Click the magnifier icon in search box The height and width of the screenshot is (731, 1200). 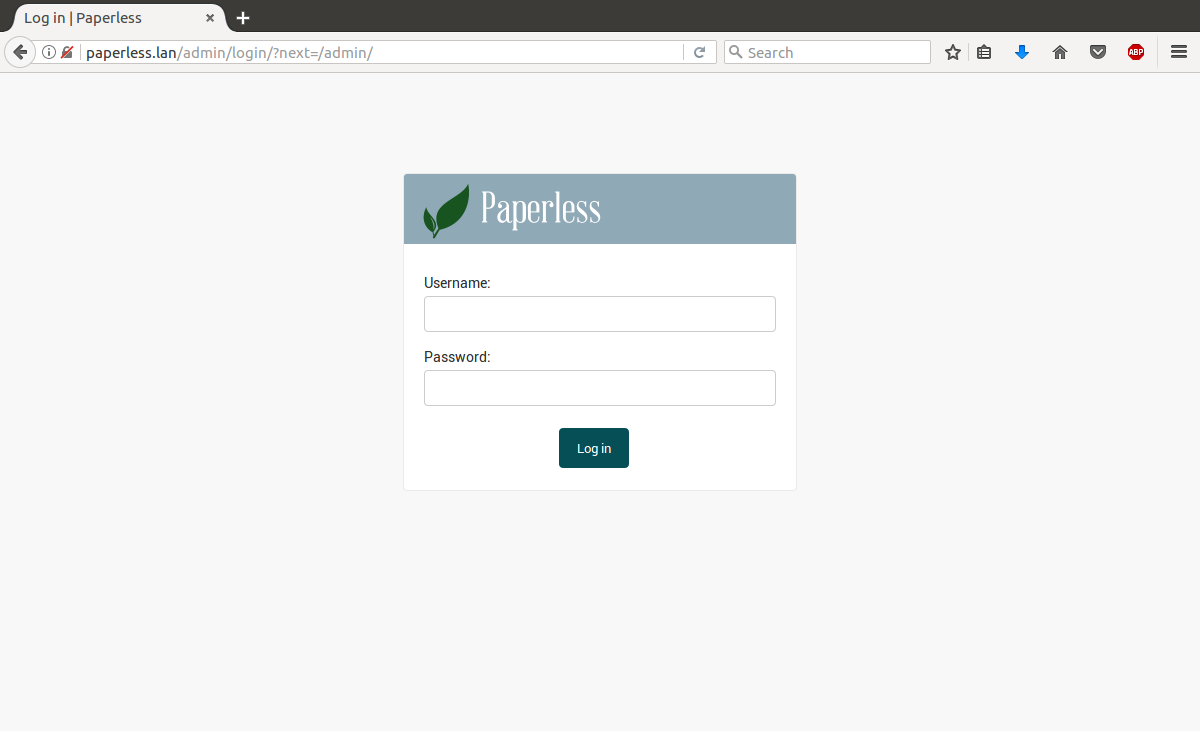point(735,52)
